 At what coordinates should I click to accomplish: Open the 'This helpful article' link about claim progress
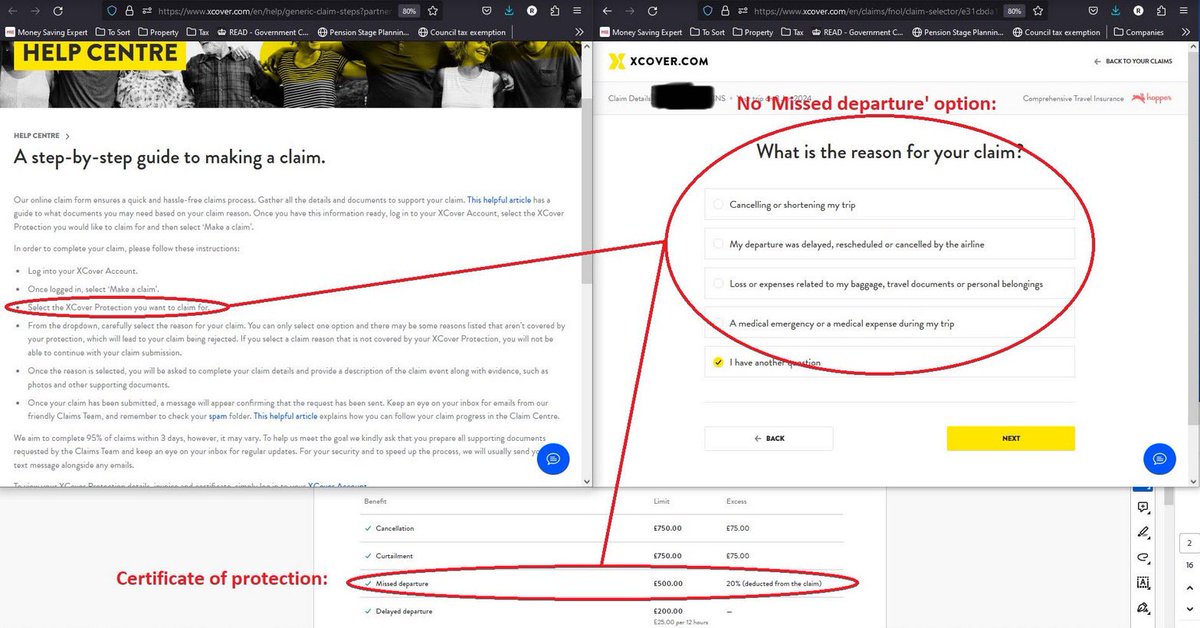(286, 416)
